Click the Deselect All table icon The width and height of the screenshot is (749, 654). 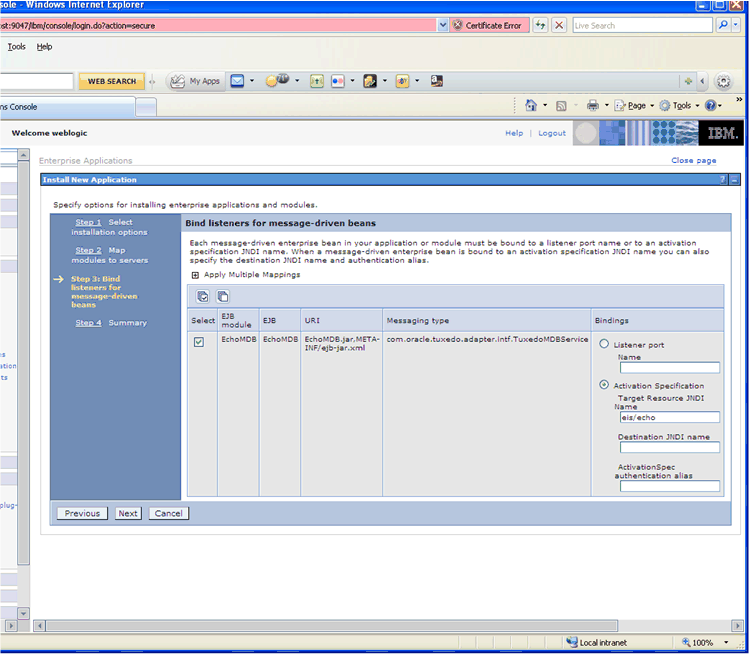pyautogui.click(x=223, y=297)
